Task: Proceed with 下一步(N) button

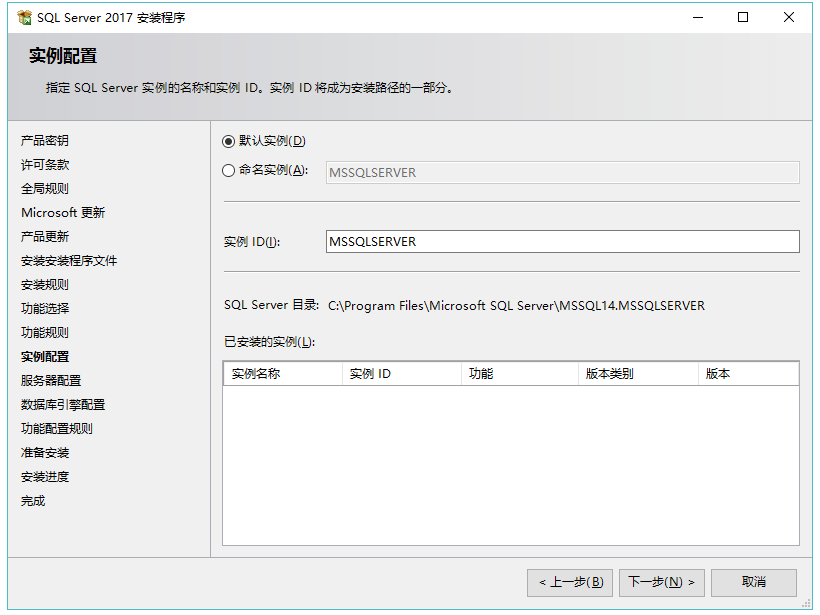Action: [662, 582]
